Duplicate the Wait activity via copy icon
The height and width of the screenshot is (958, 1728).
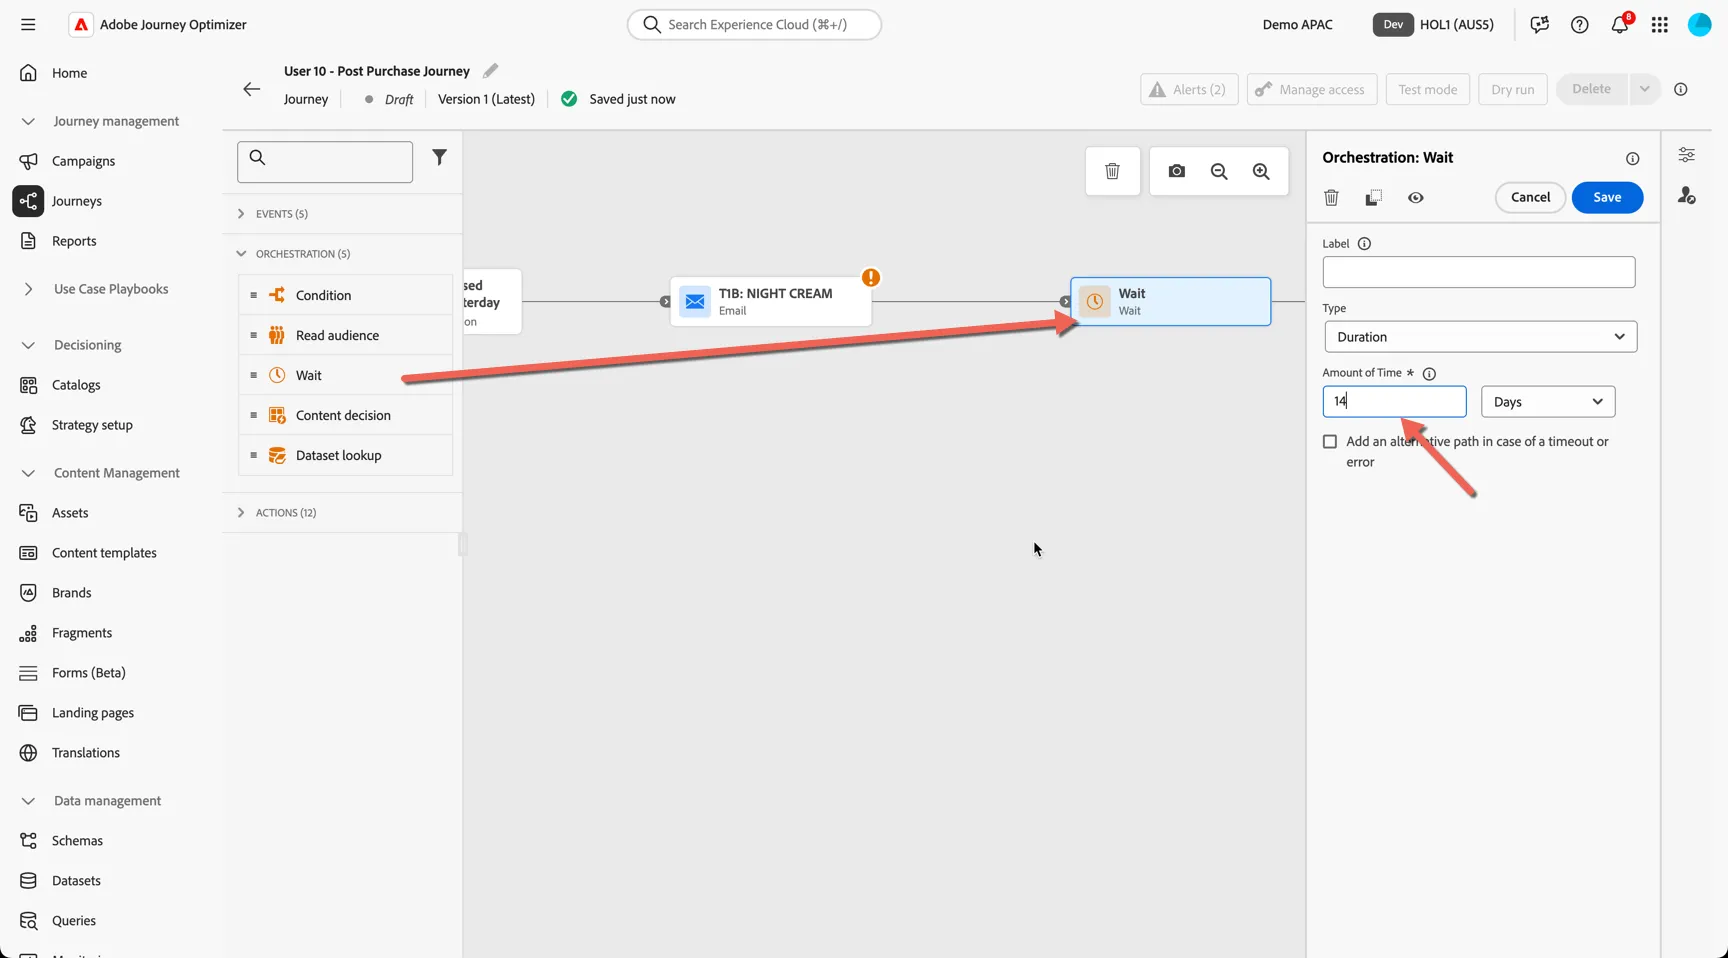click(x=1373, y=198)
